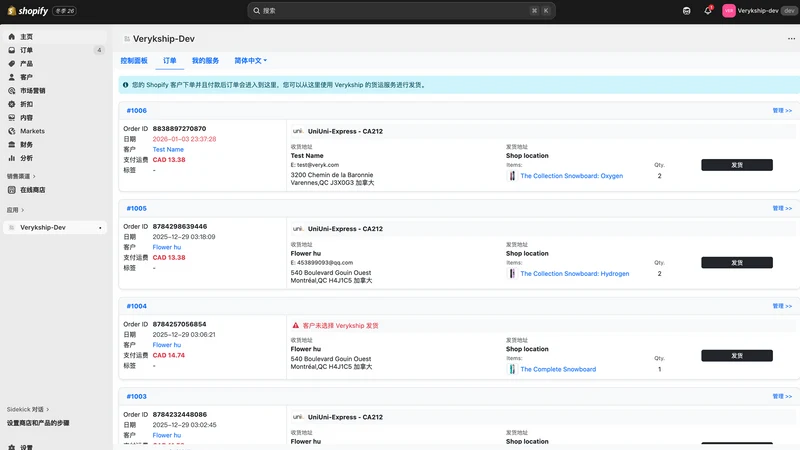
Task: Open Markets globe icon in sidebar
Action: click(12, 131)
